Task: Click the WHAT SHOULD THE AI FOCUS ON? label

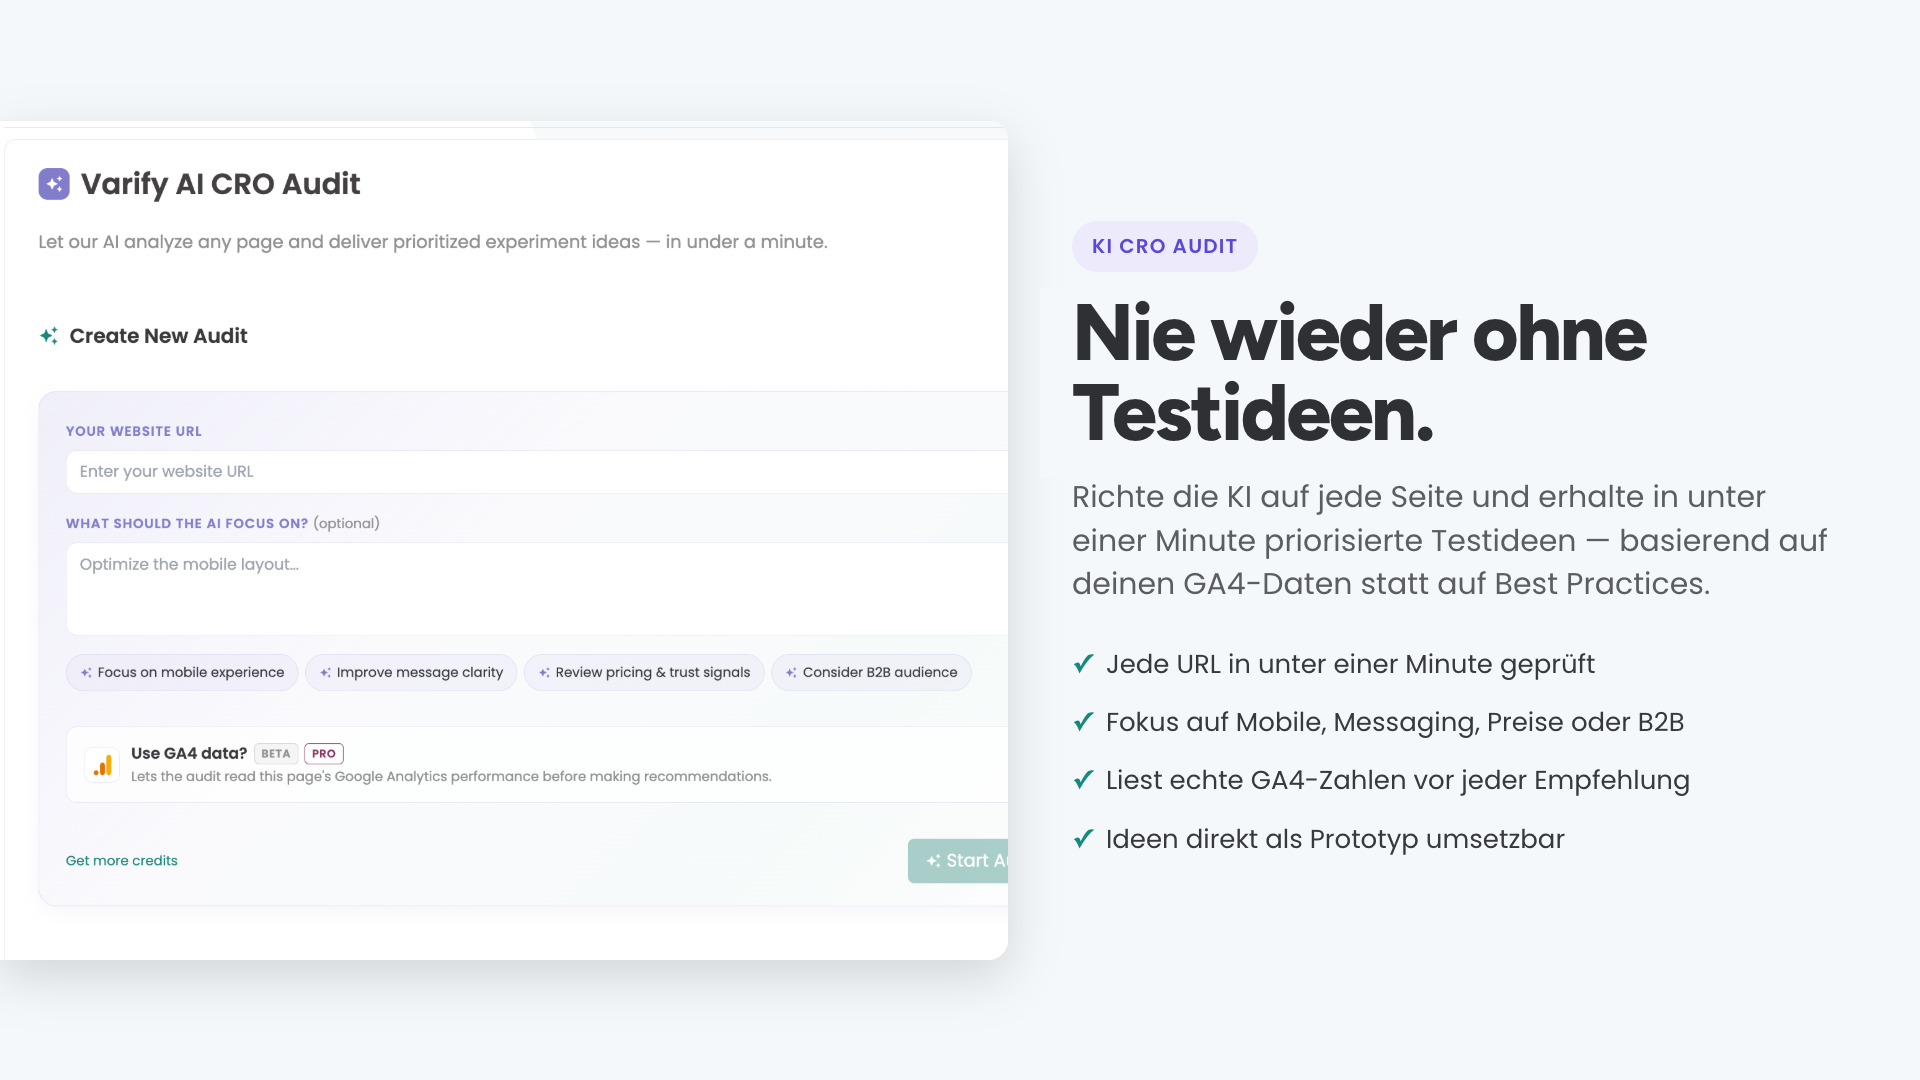Action: [x=187, y=524]
